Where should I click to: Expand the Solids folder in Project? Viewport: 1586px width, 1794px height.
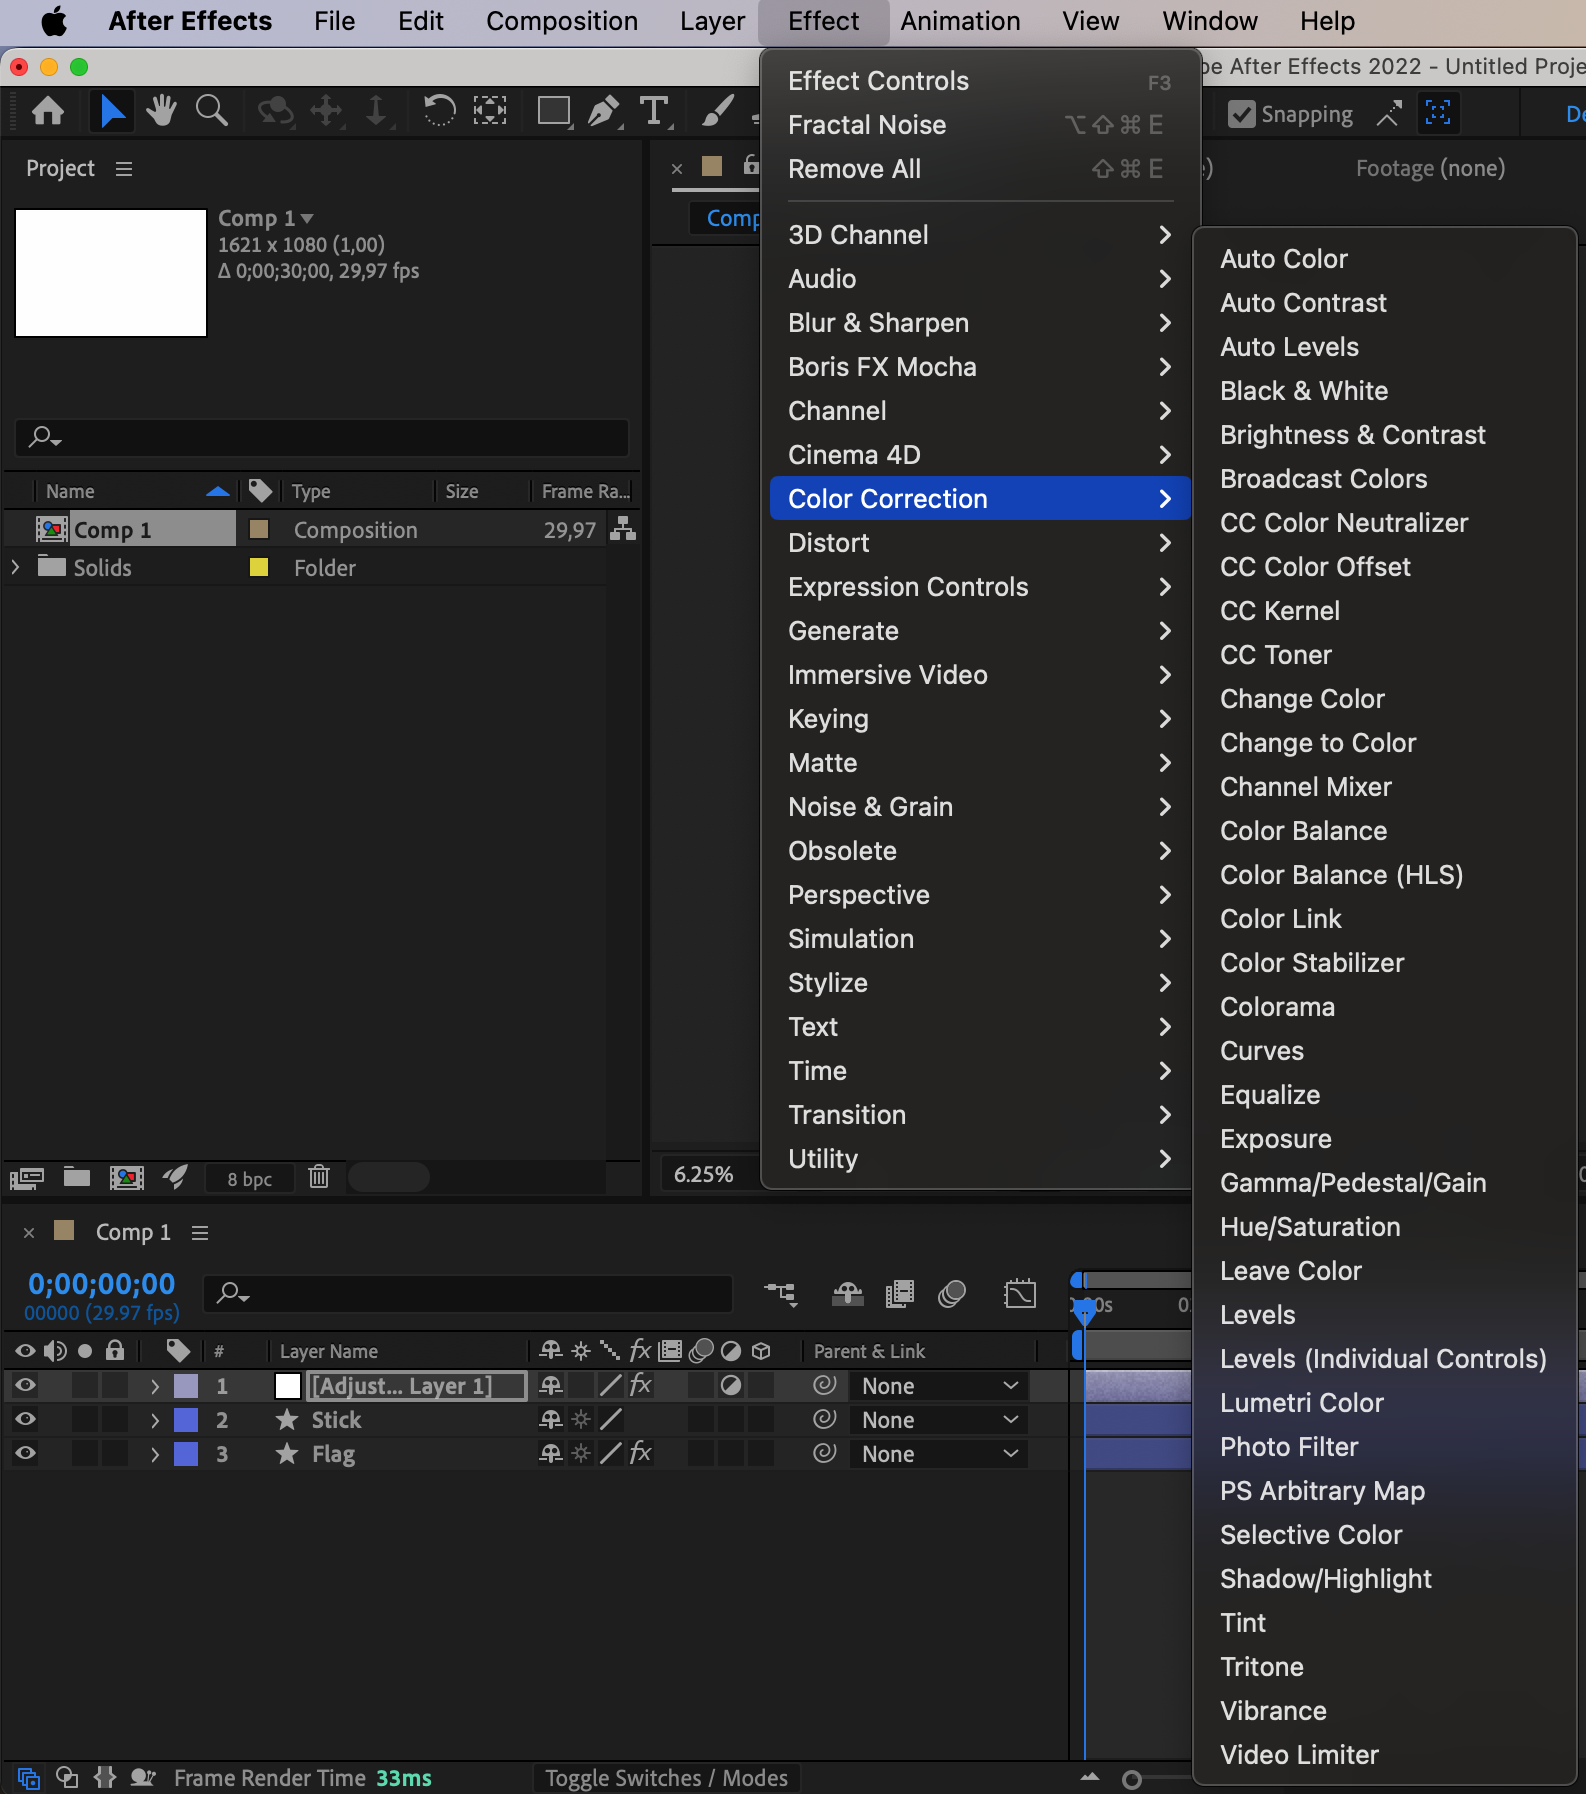(15, 567)
